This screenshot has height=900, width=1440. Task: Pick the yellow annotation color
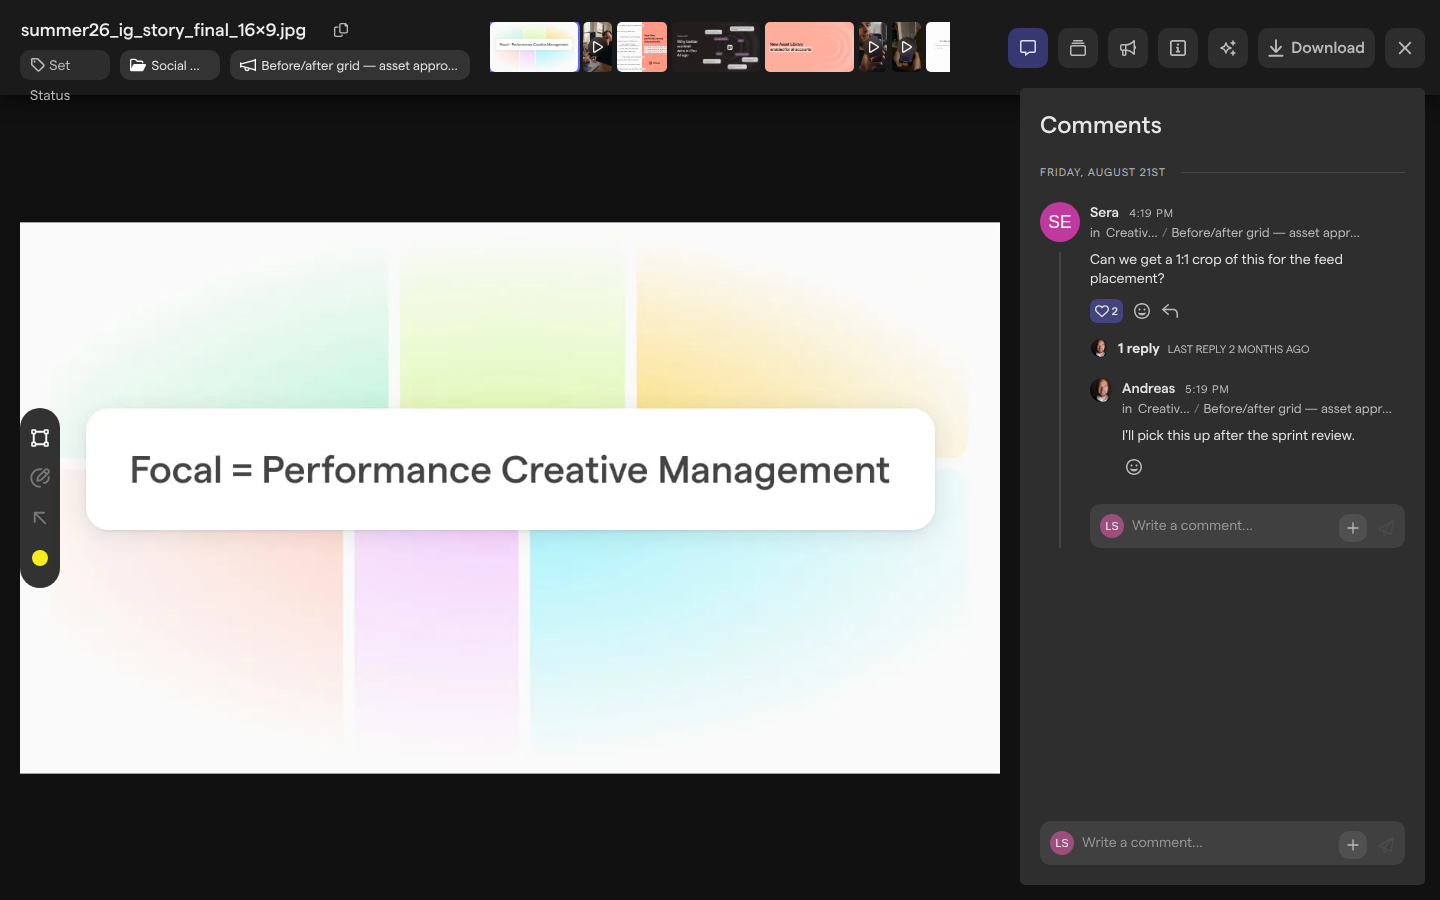click(40, 558)
